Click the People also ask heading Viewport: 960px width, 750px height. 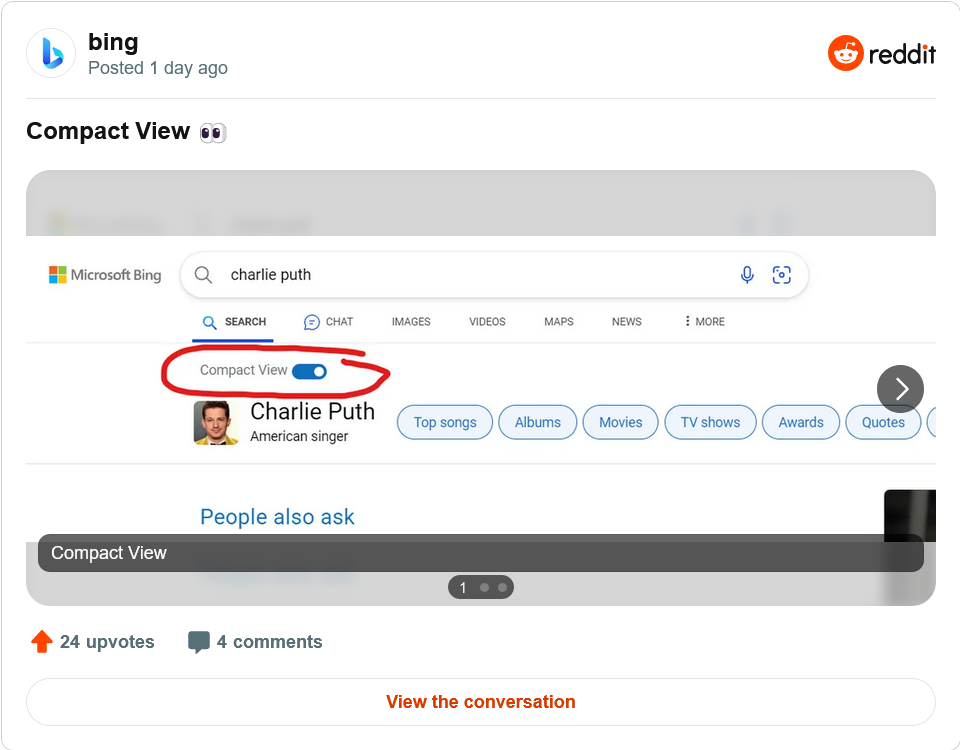277,517
